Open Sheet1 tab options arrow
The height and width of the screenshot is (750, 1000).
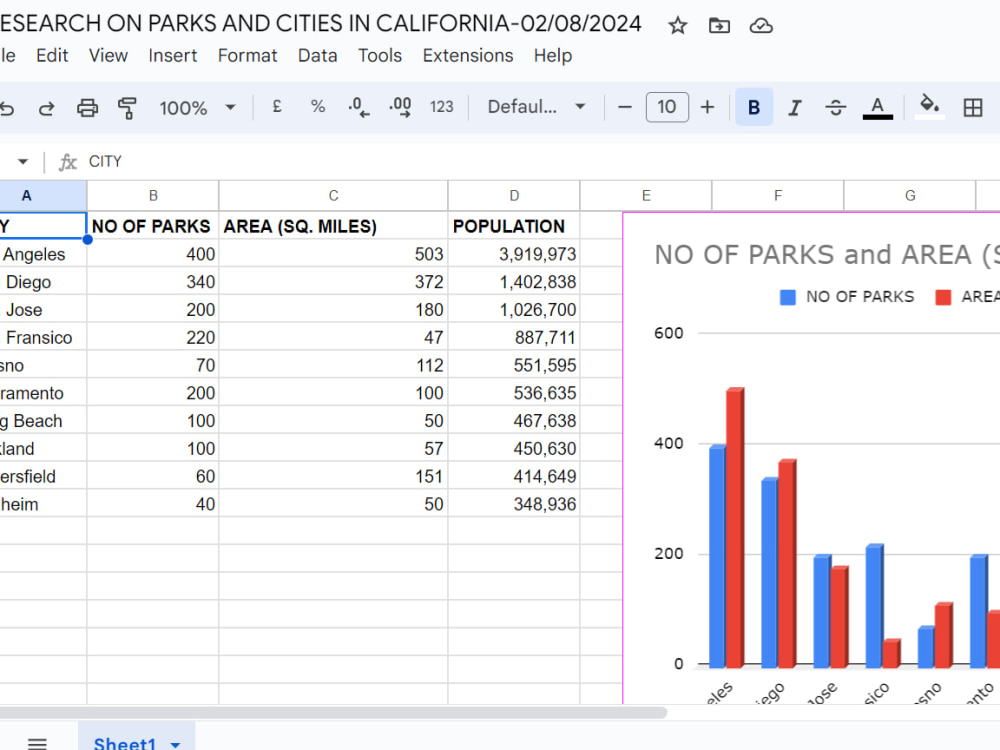175,744
